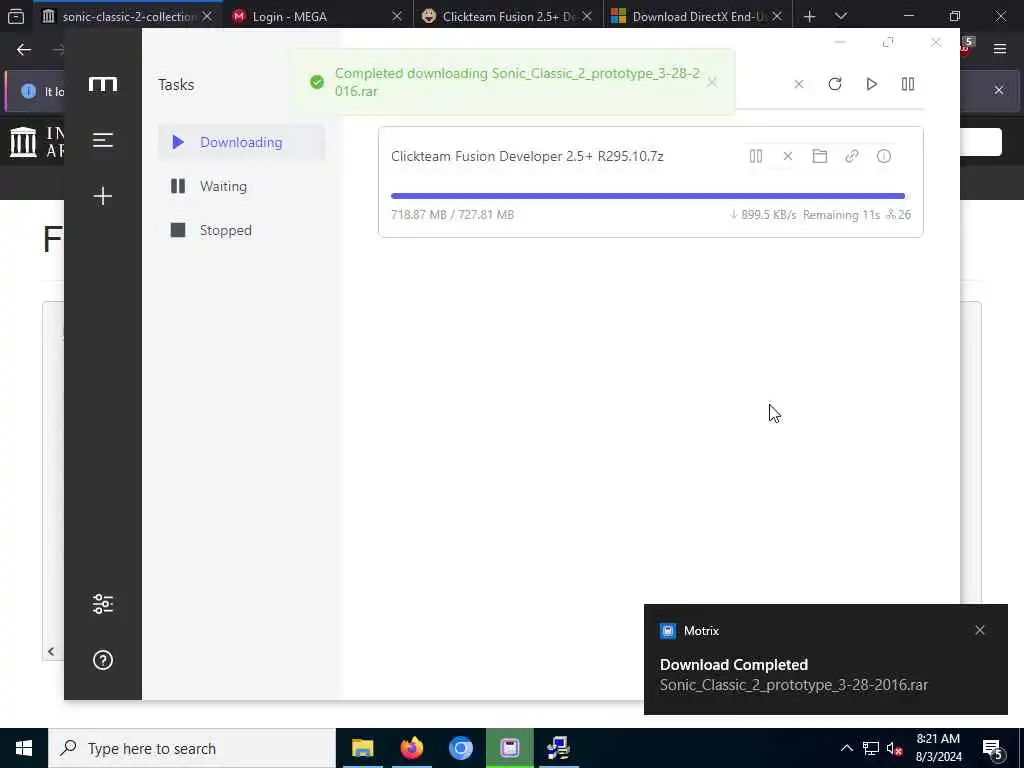Close the Login - MEGA browser tab
This screenshot has width=1024, height=768.
click(396, 16)
